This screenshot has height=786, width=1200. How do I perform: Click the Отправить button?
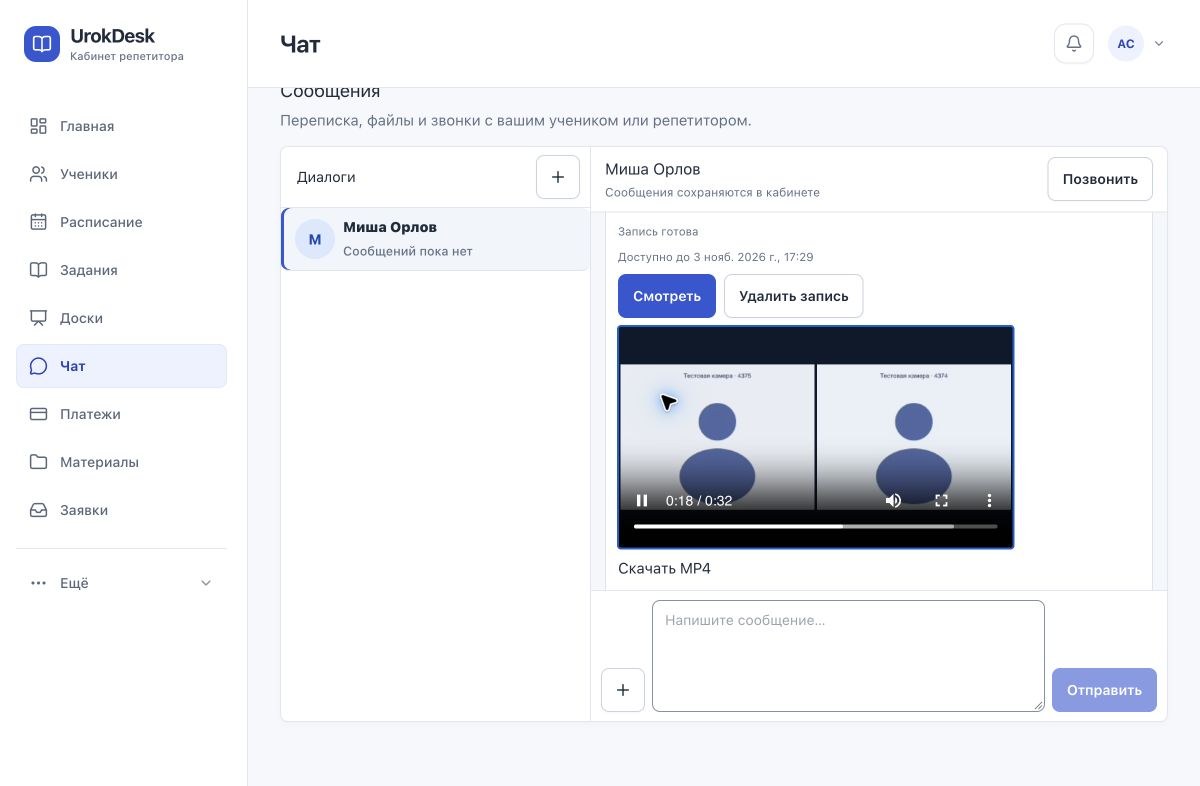[x=1104, y=690]
